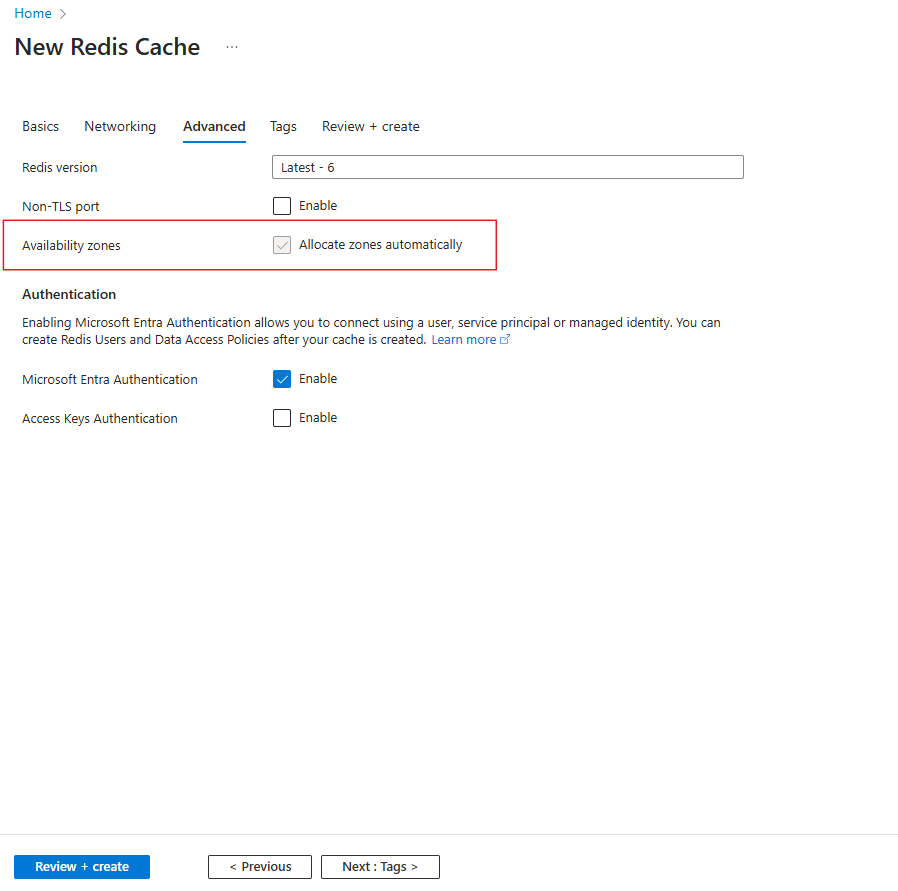
Task: Switch to the Basics tab
Action: (40, 126)
